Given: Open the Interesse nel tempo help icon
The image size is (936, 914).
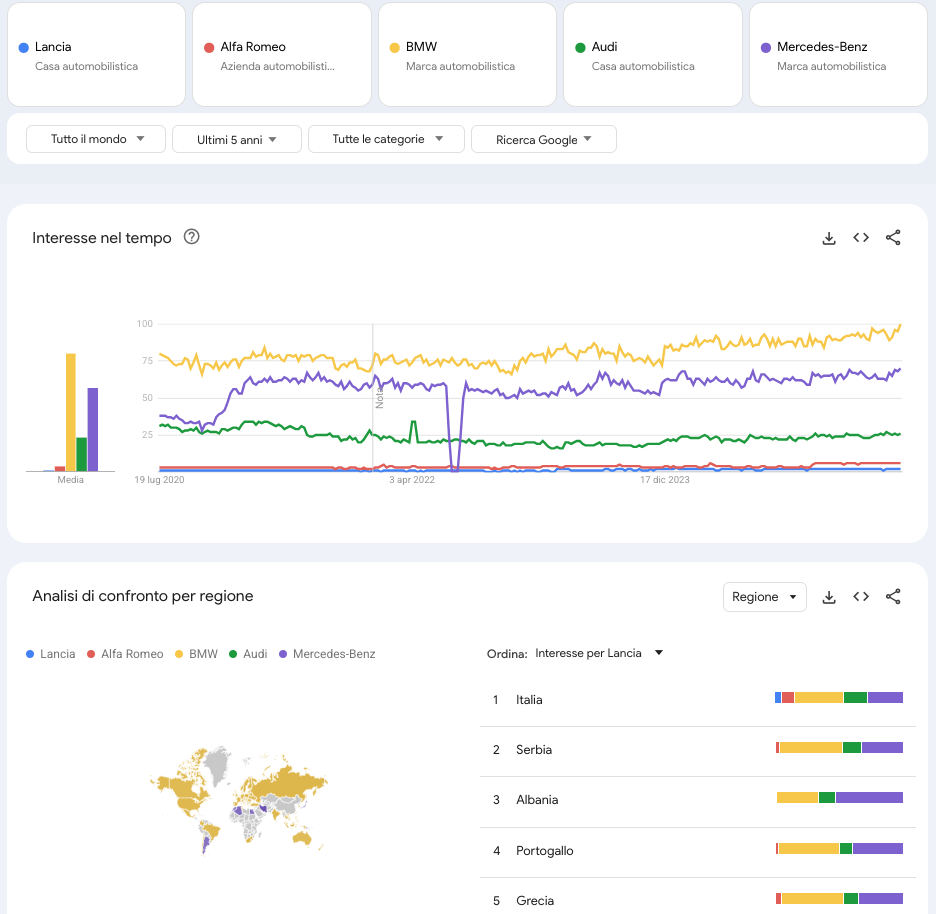Looking at the screenshot, I should (x=191, y=237).
